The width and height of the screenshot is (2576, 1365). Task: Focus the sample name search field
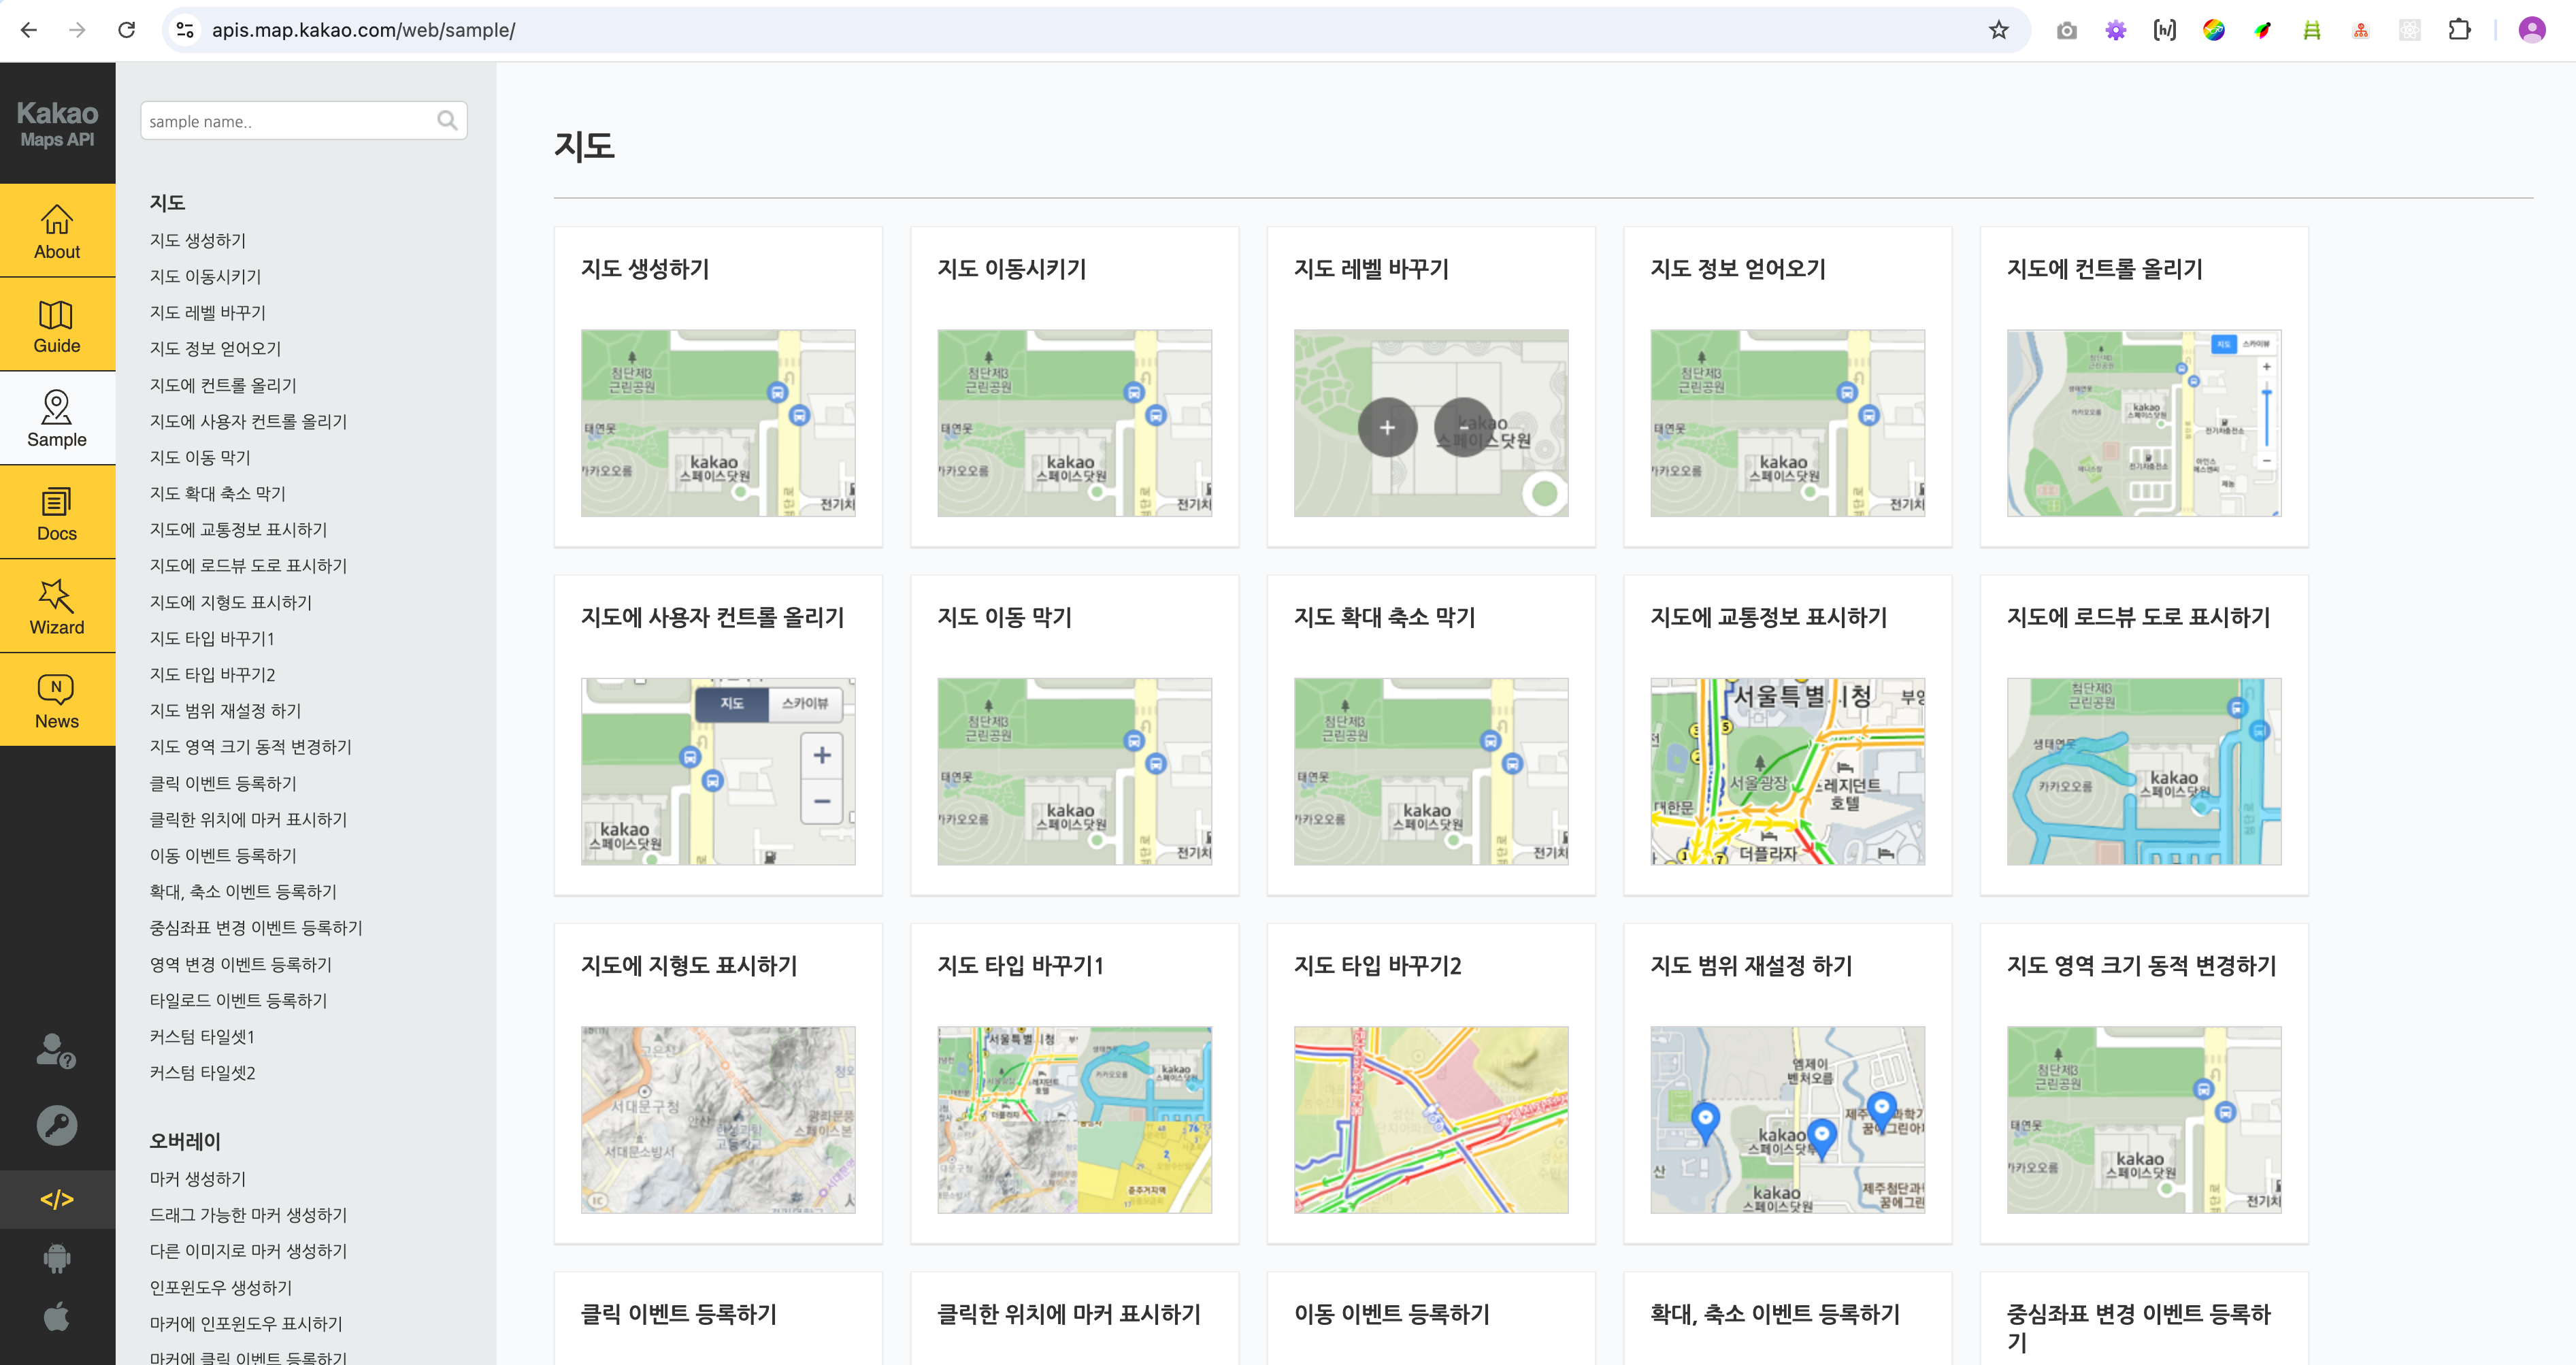tap(285, 121)
